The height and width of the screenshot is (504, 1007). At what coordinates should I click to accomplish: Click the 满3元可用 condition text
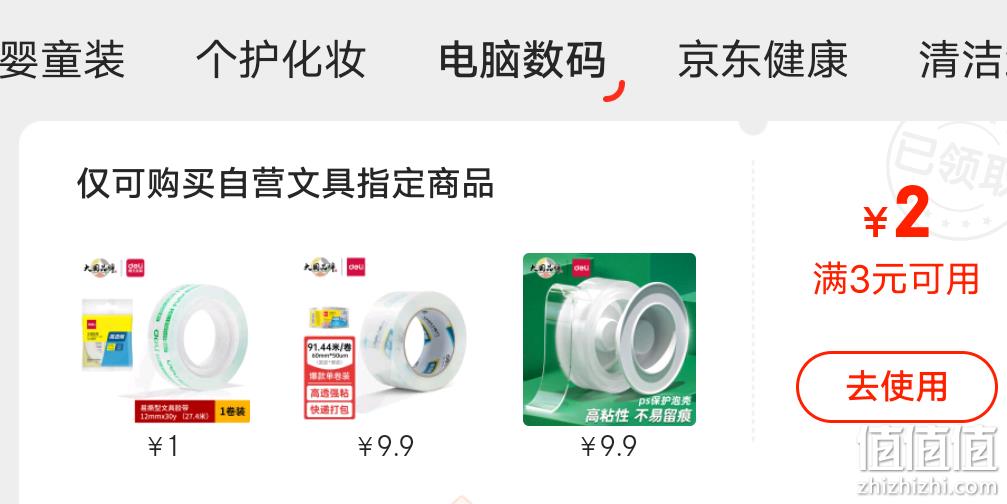(896, 279)
